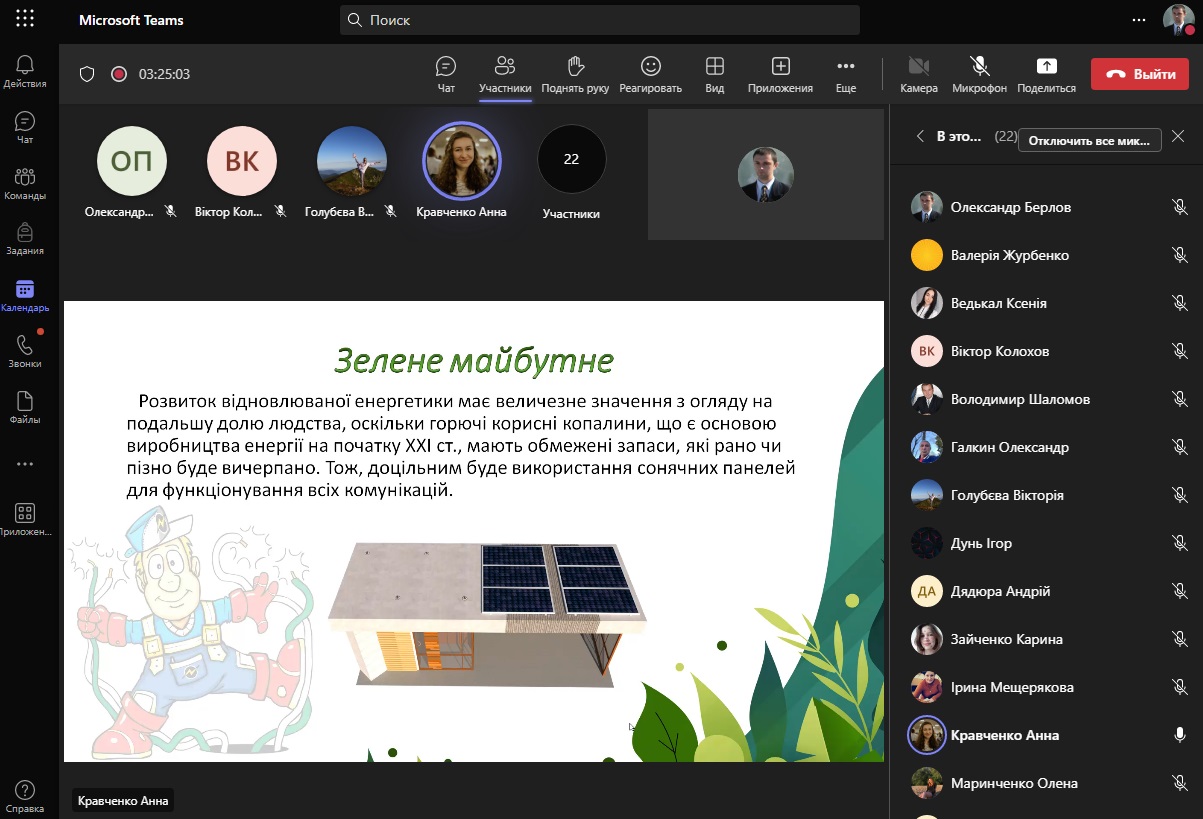Click Кравченко Анна's active microphone icon
The height and width of the screenshot is (819, 1203).
pos(1180,735)
